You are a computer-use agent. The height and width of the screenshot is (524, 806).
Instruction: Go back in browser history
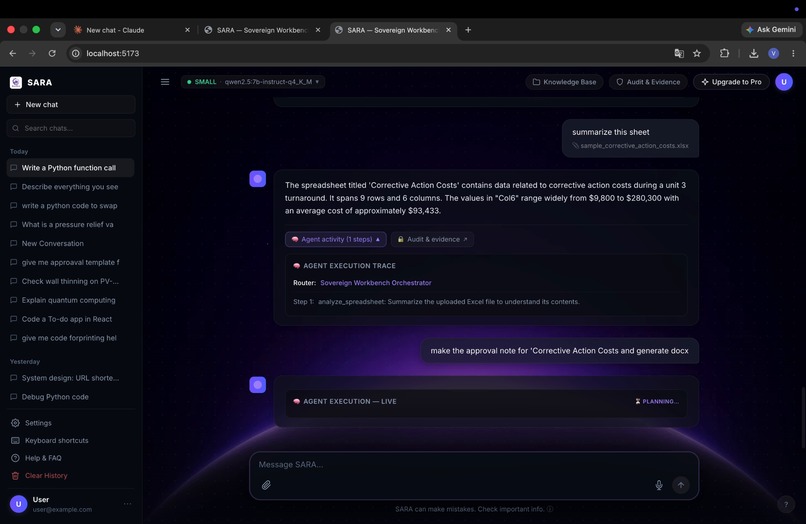pos(13,53)
